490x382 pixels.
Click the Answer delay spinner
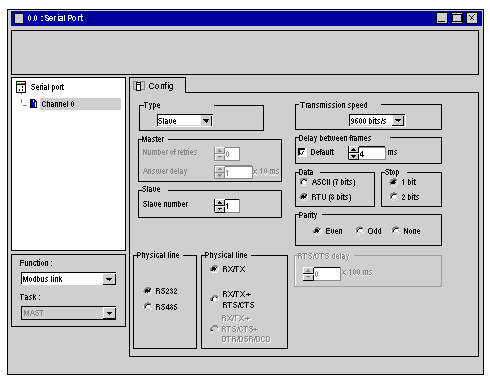point(219,172)
